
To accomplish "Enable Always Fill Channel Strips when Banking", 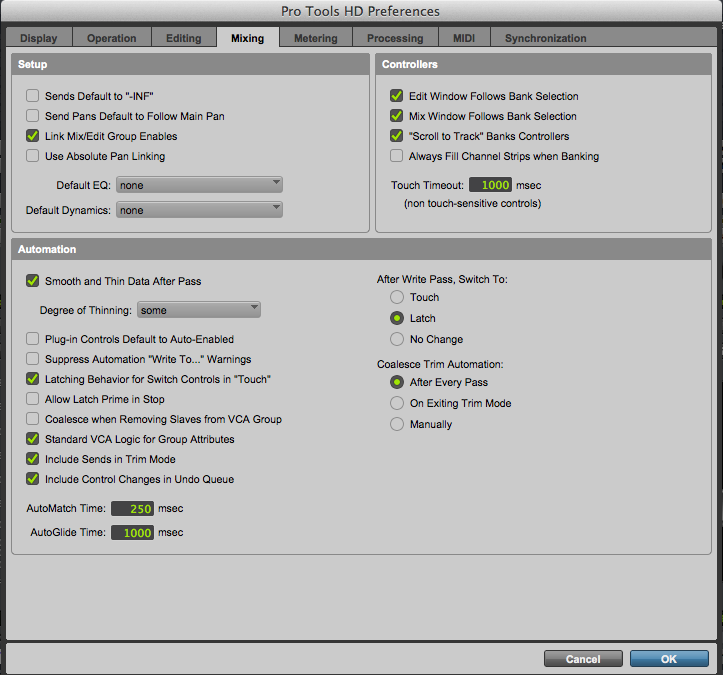I will (397, 156).
